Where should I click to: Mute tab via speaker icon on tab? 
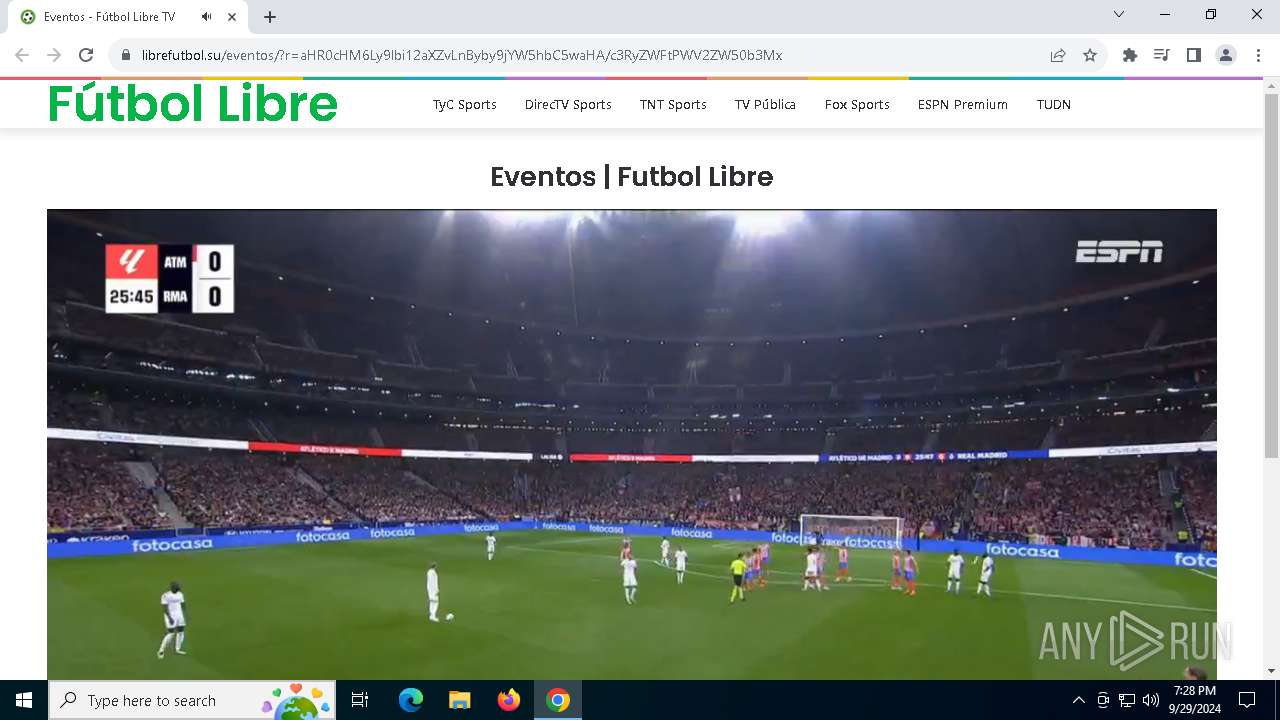207,17
